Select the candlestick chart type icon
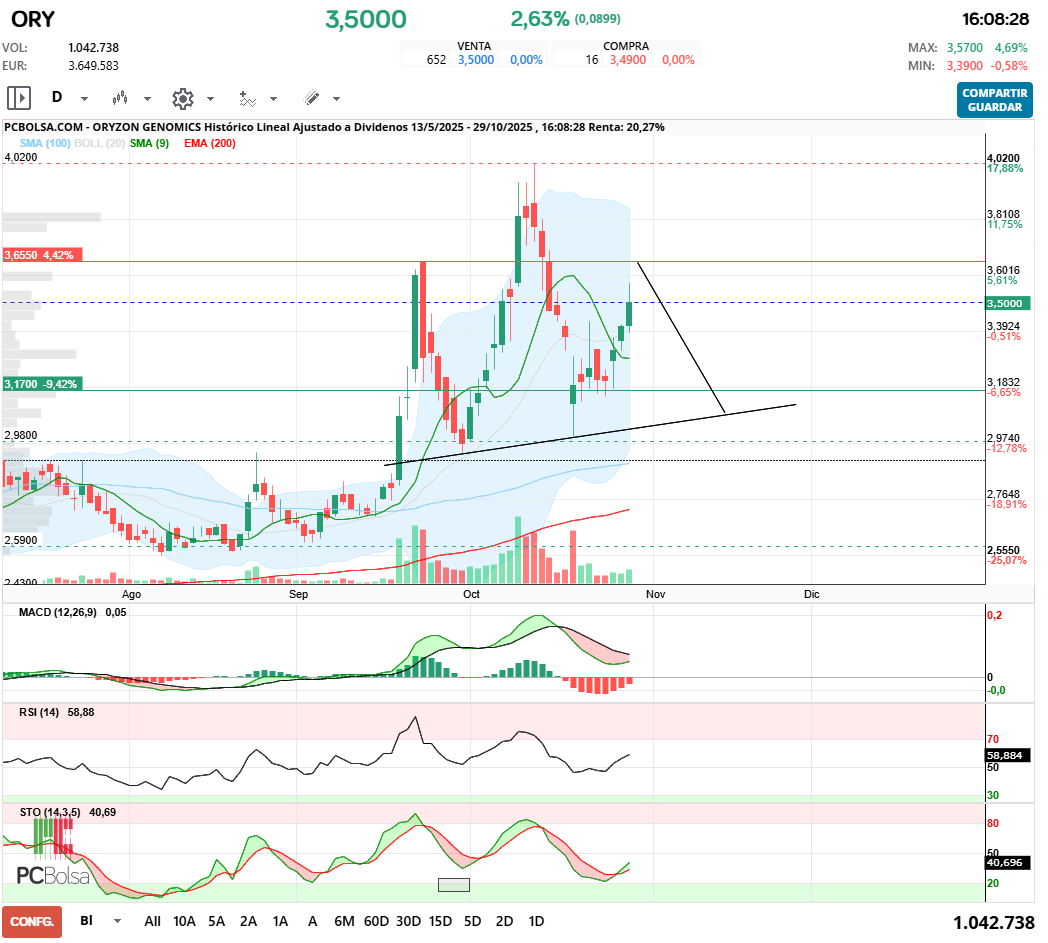1048x943 pixels. pyautogui.click(x=120, y=98)
